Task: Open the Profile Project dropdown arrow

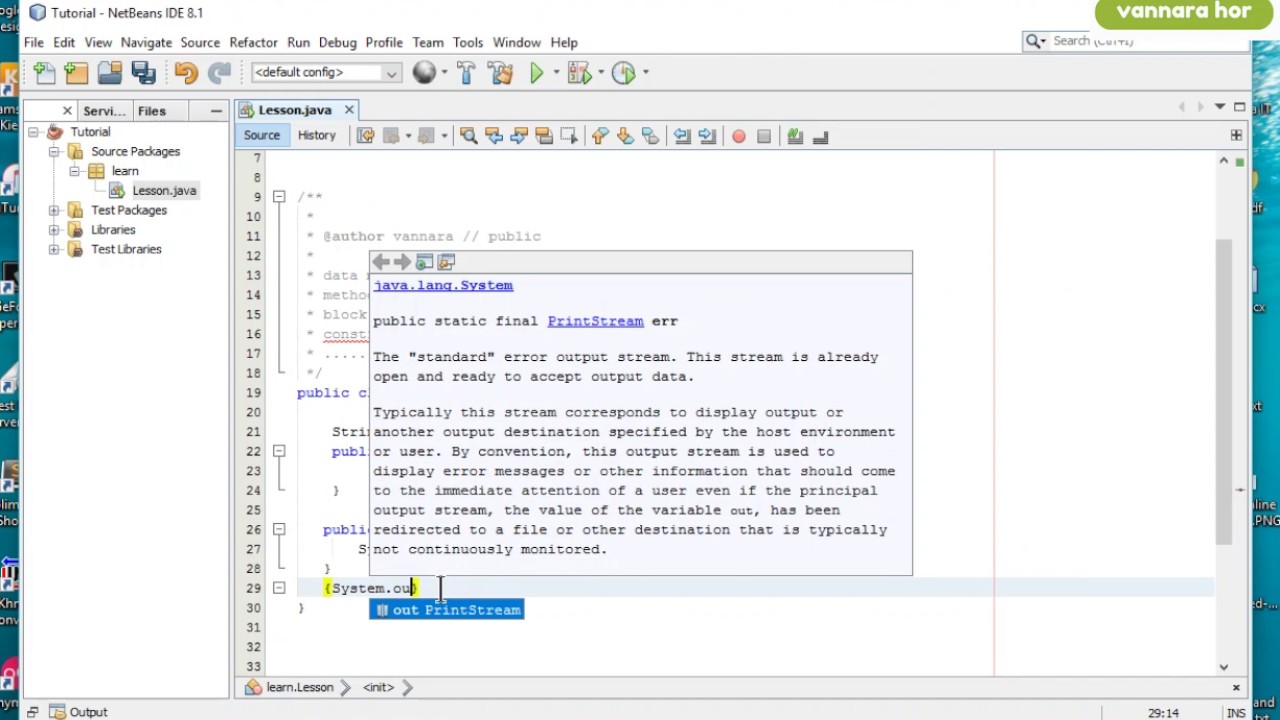Action: 645,72
